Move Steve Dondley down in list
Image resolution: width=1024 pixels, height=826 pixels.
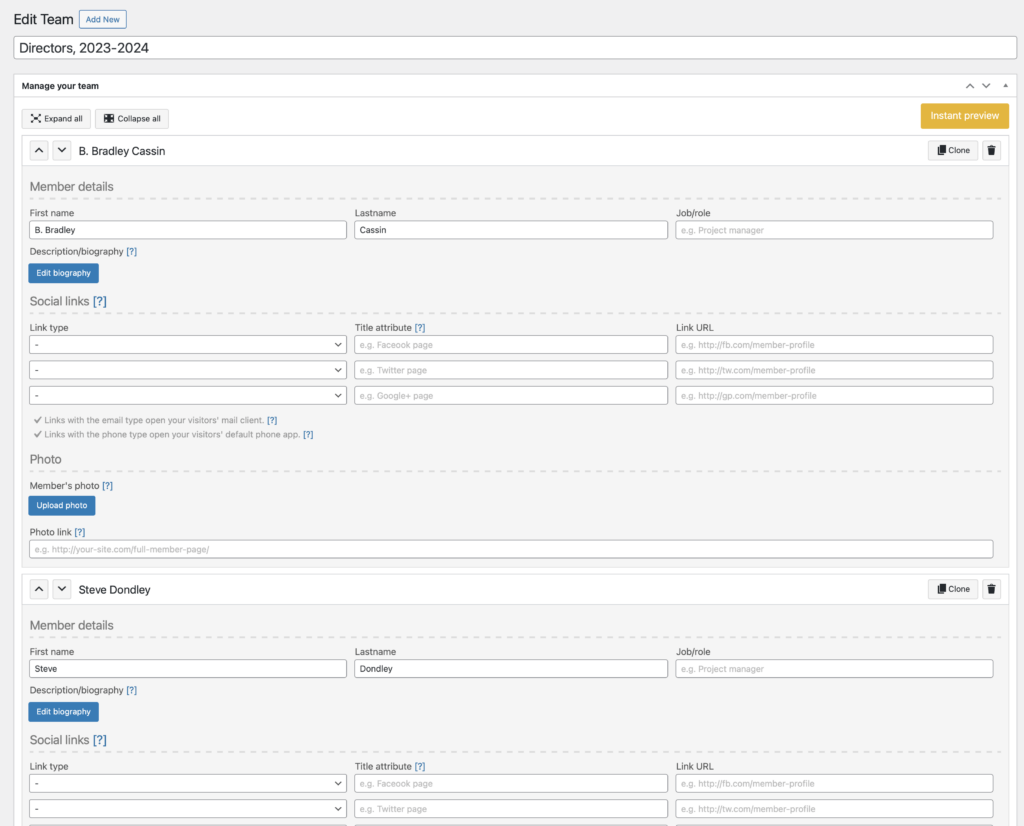(61, 589)
